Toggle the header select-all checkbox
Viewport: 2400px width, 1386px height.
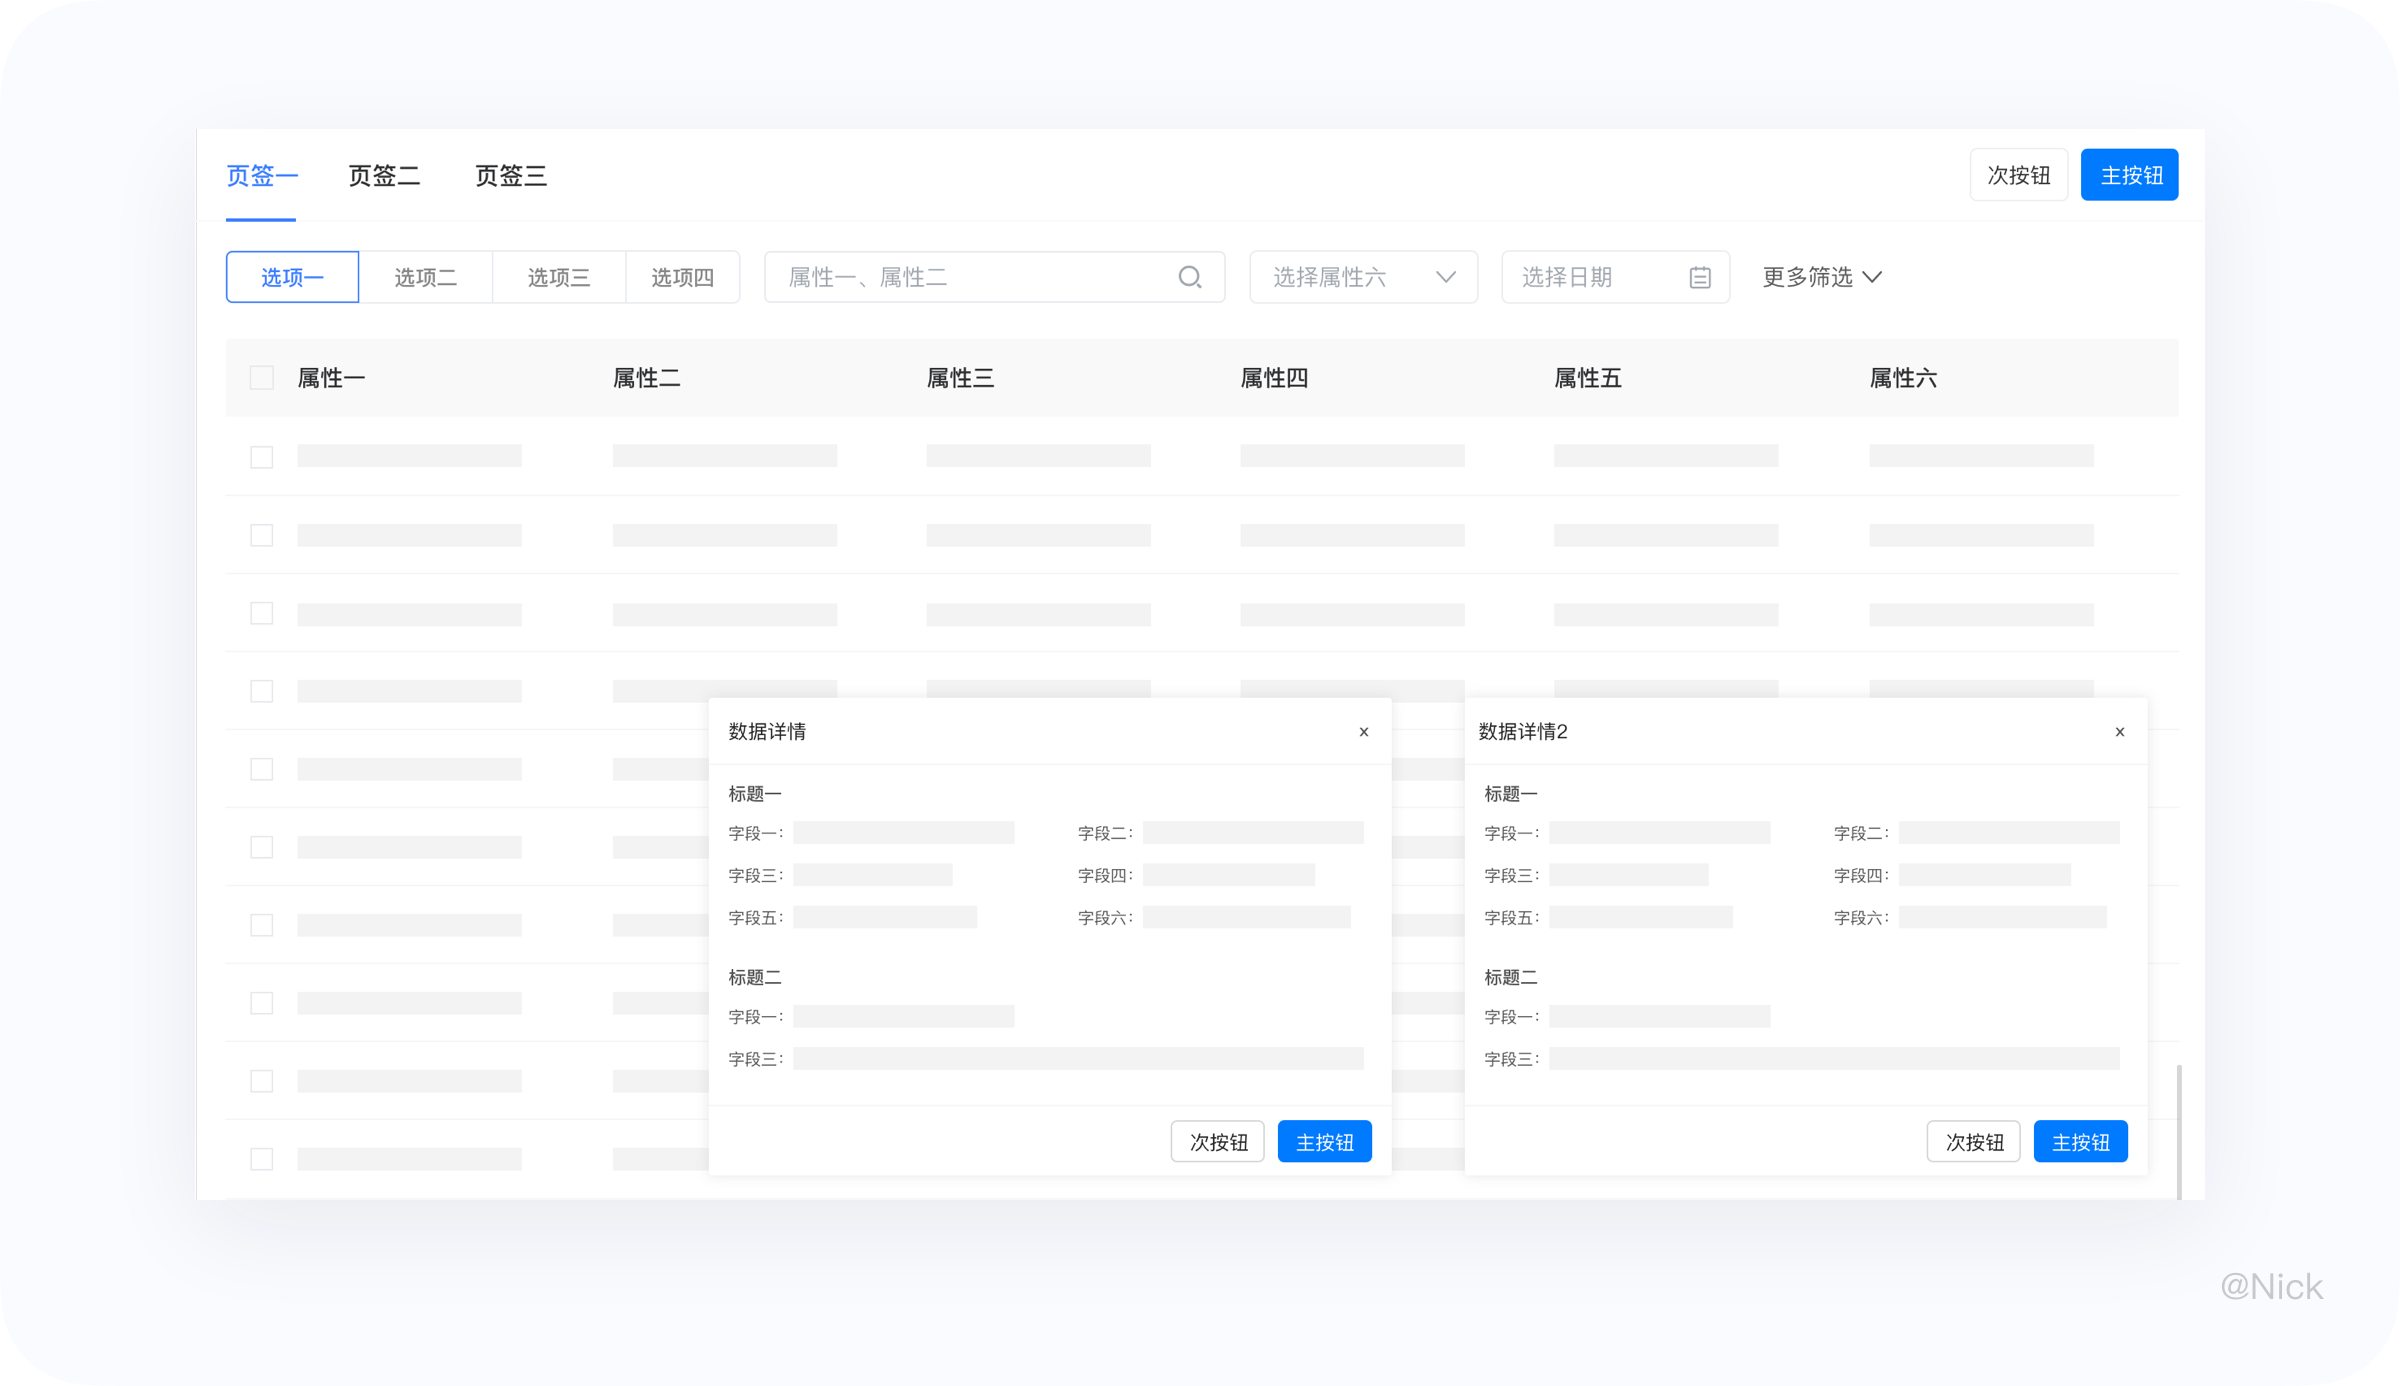click(262, 378)
